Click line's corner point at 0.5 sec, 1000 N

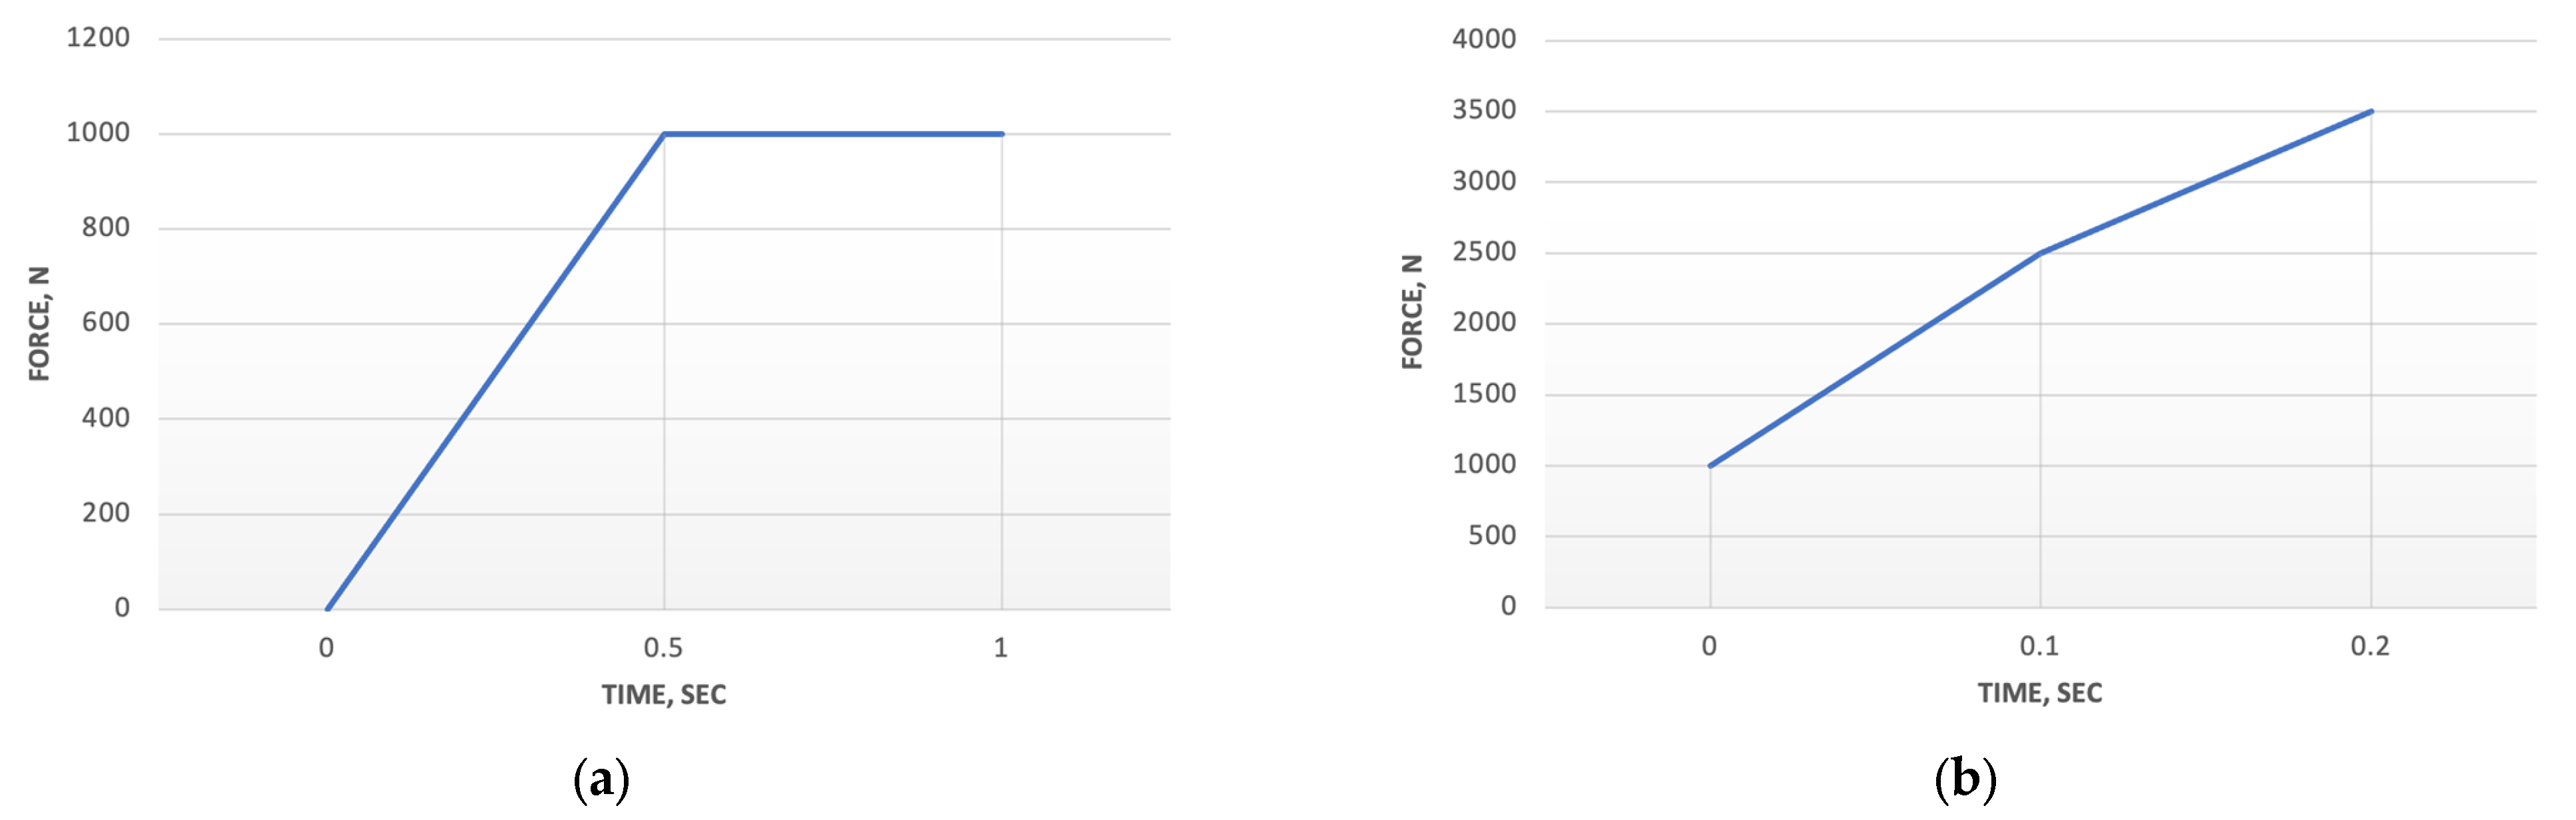[664, 134]
